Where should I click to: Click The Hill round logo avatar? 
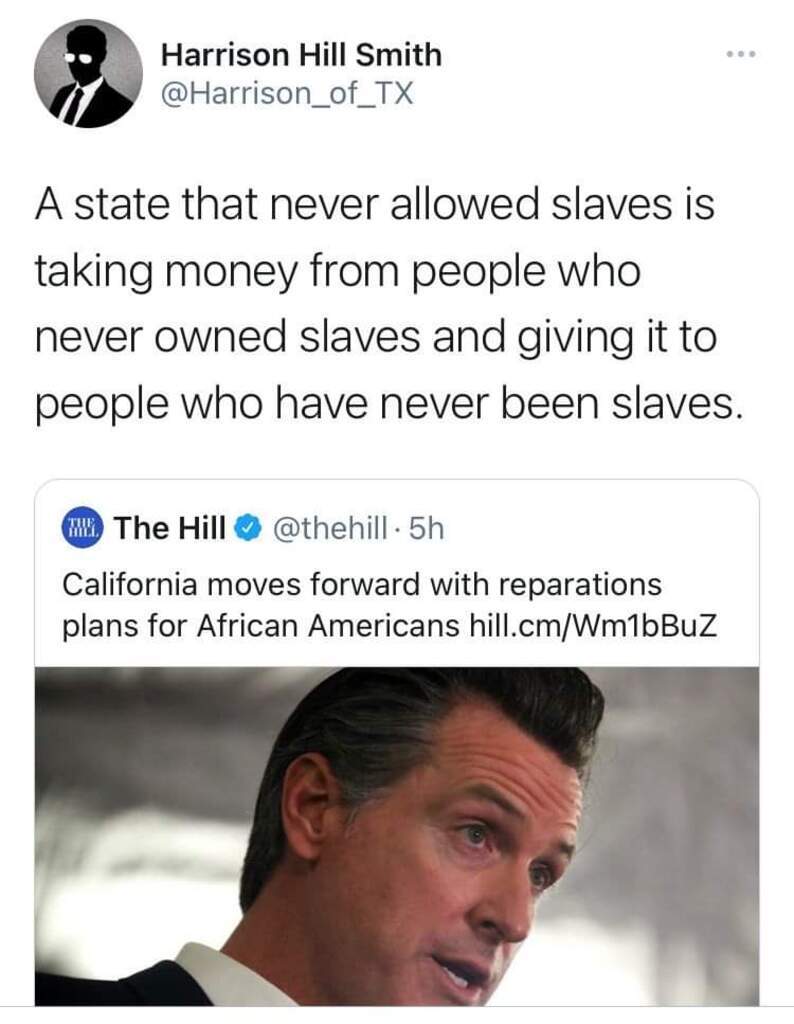click(x=83, y=527)
